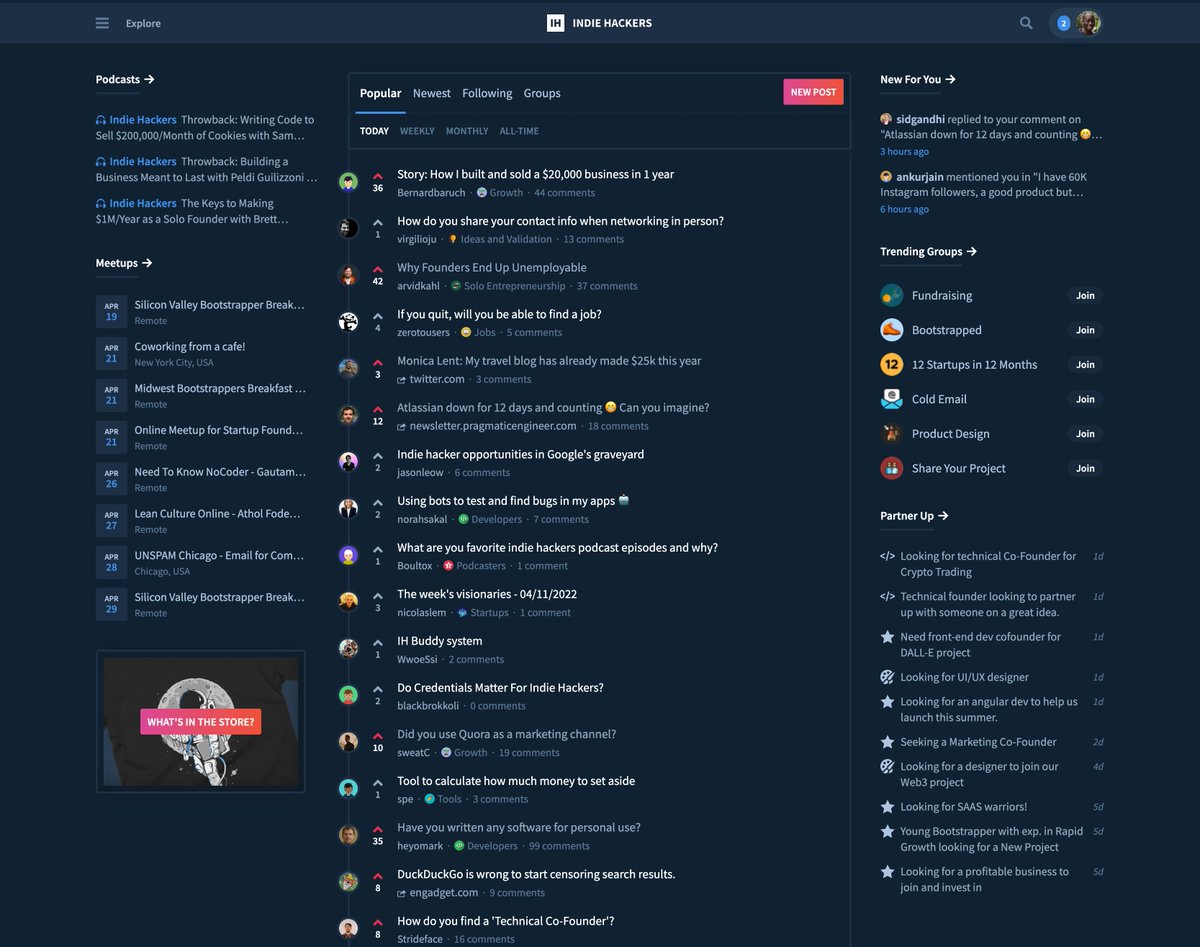Upvote the $20,000 business story post

(x=378, y=176)
